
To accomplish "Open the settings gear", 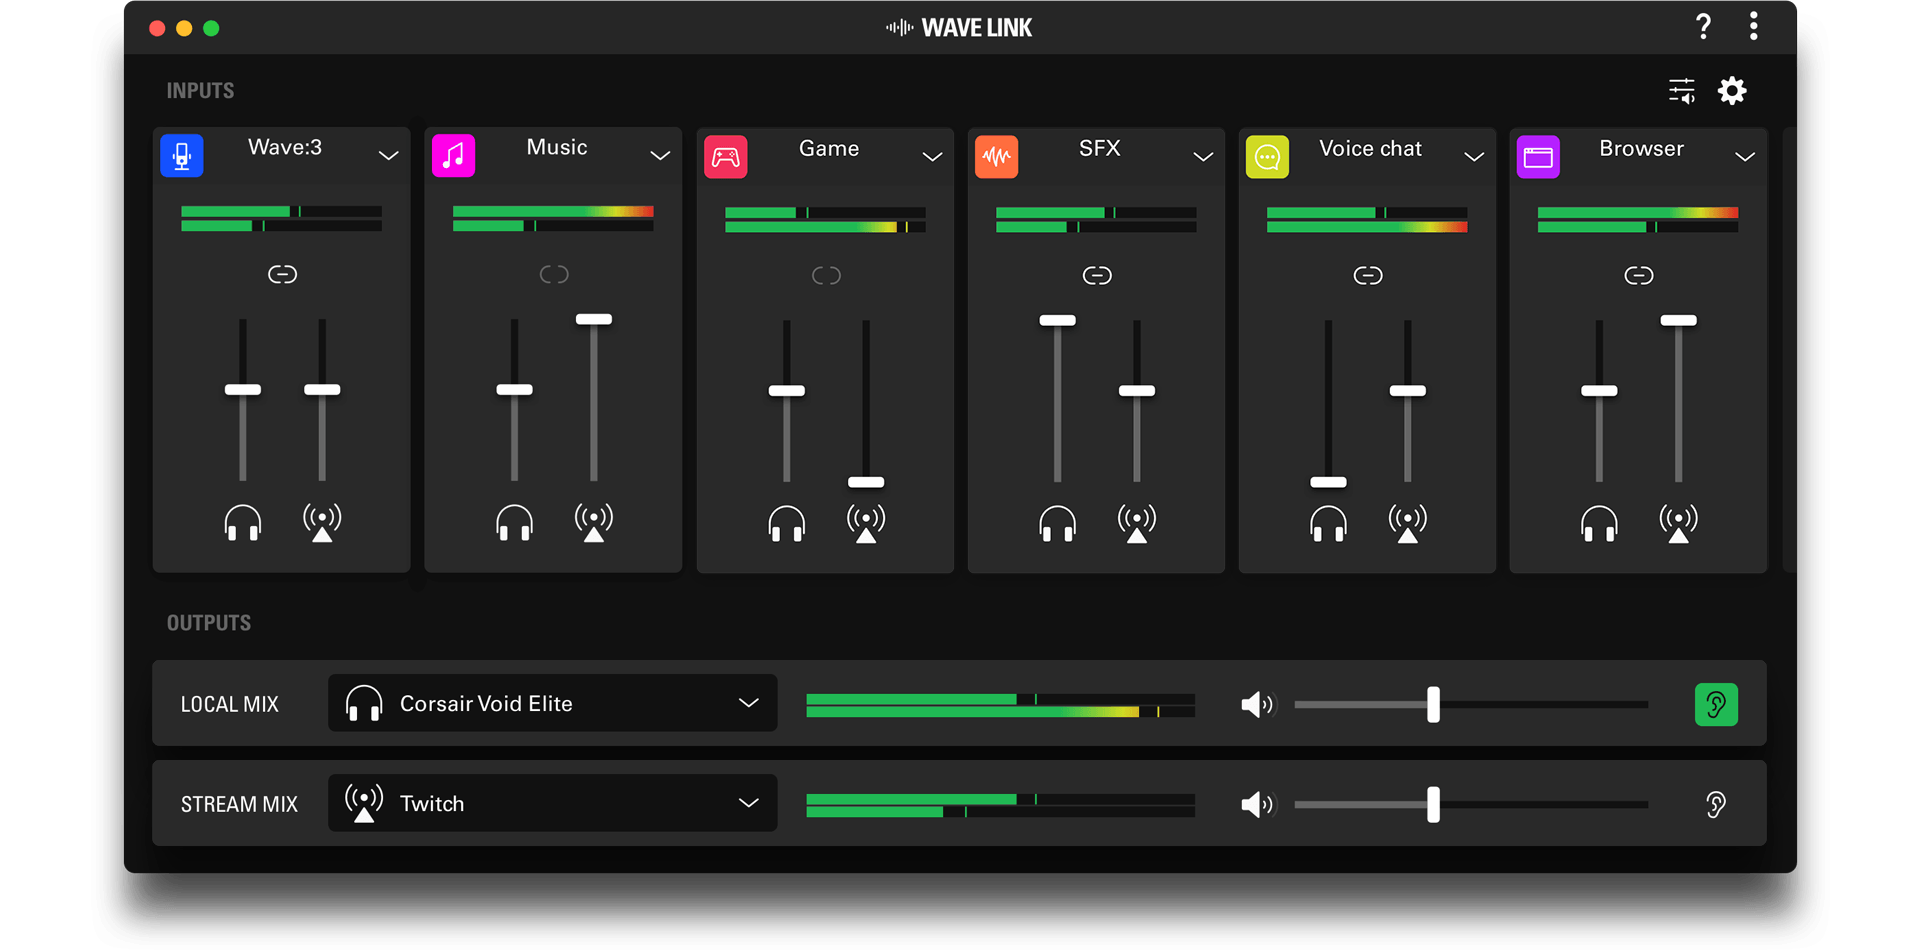I will [x=1733, y=91].
